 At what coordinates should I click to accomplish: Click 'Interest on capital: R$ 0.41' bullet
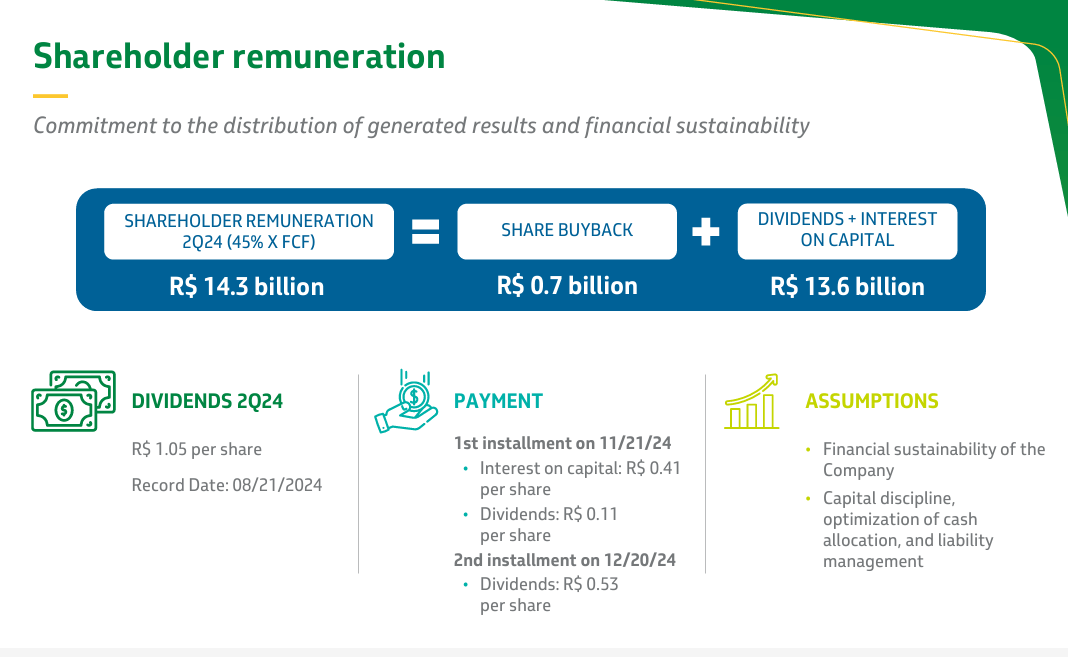click(580, 479)
